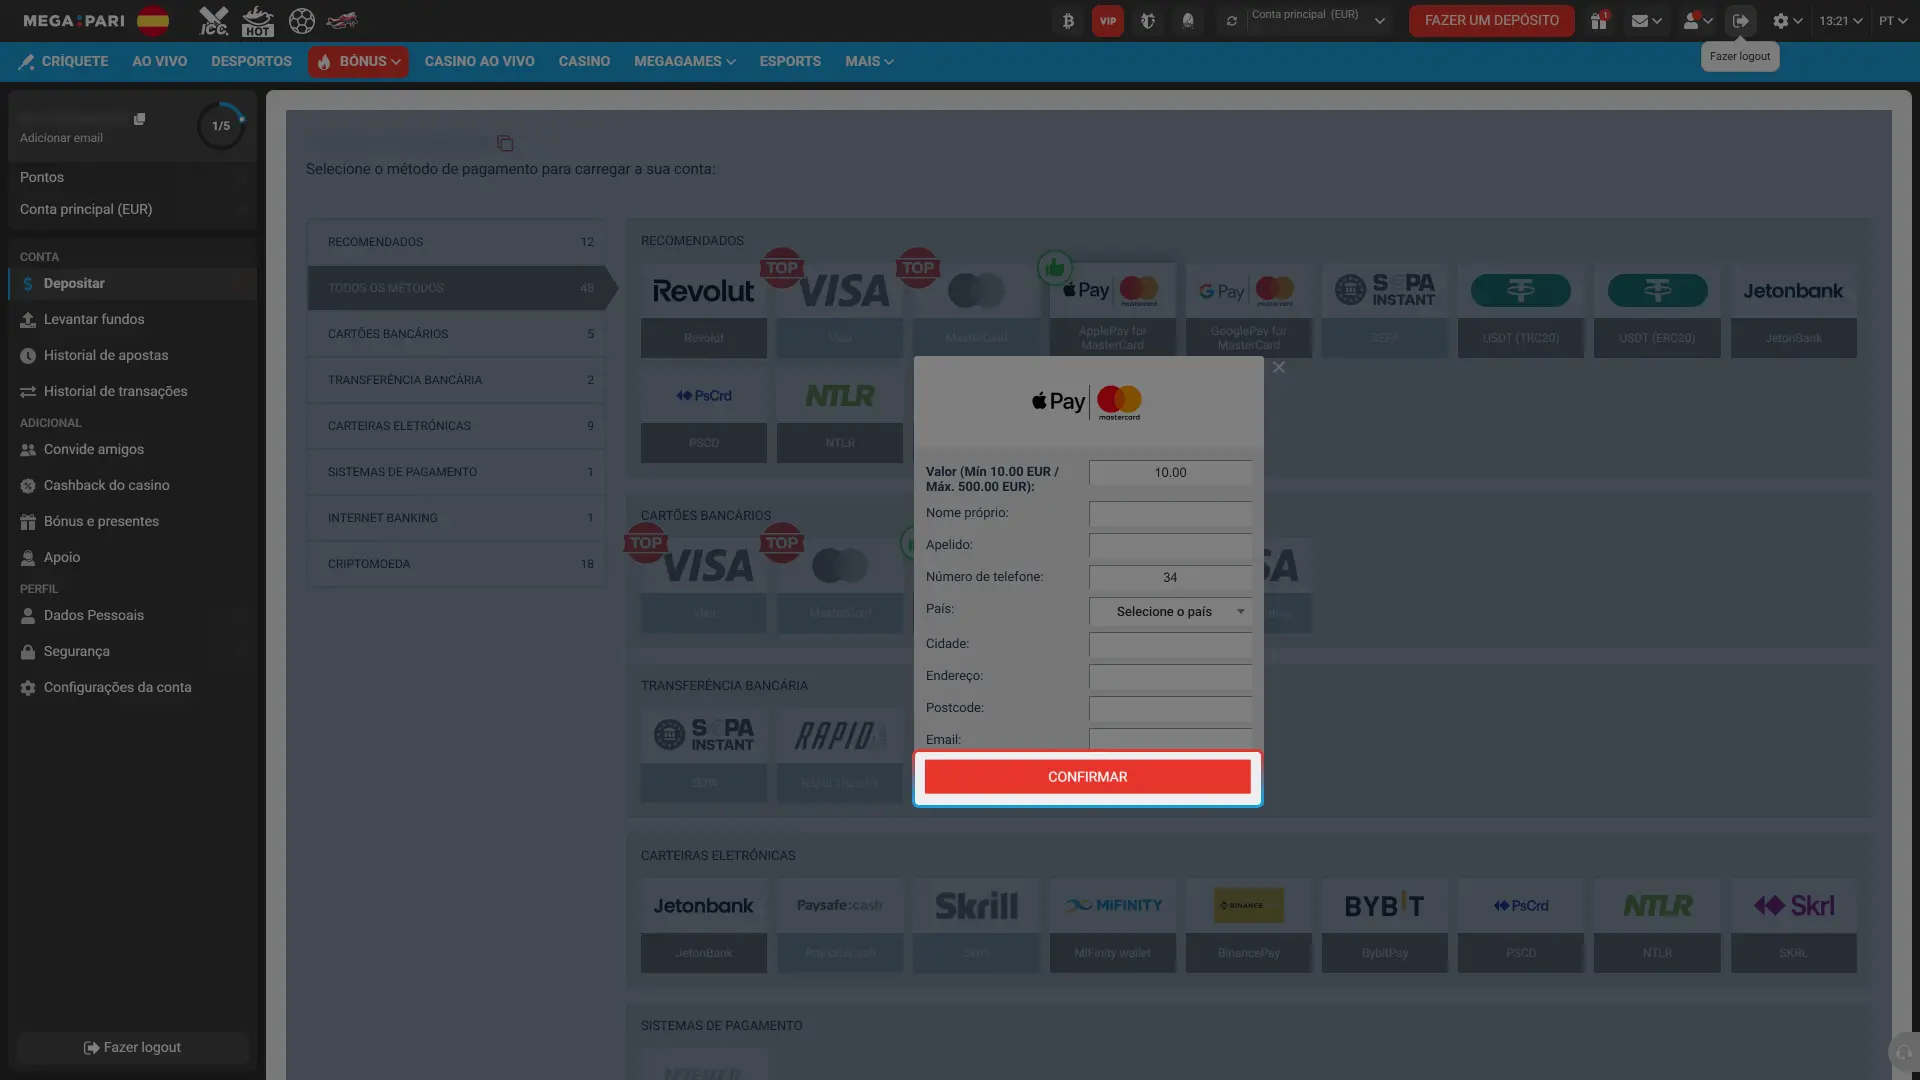Screen dimensions: 1920x1080
Task: Click the Cidade input field
Action: (x=1170, y=645)
